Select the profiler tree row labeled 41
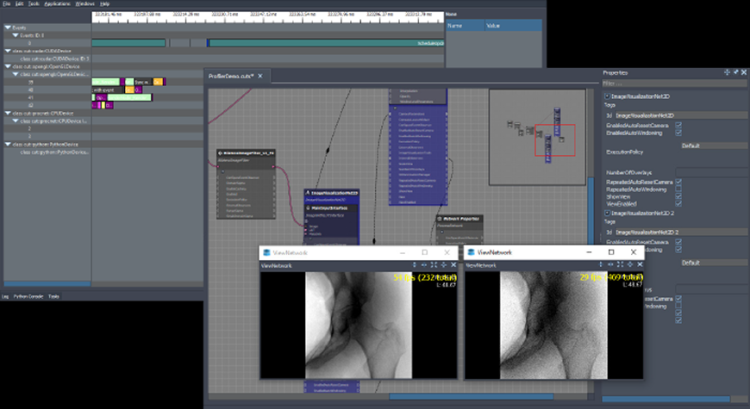The width and height of the screenshot is (750, 409). point(47,98)
